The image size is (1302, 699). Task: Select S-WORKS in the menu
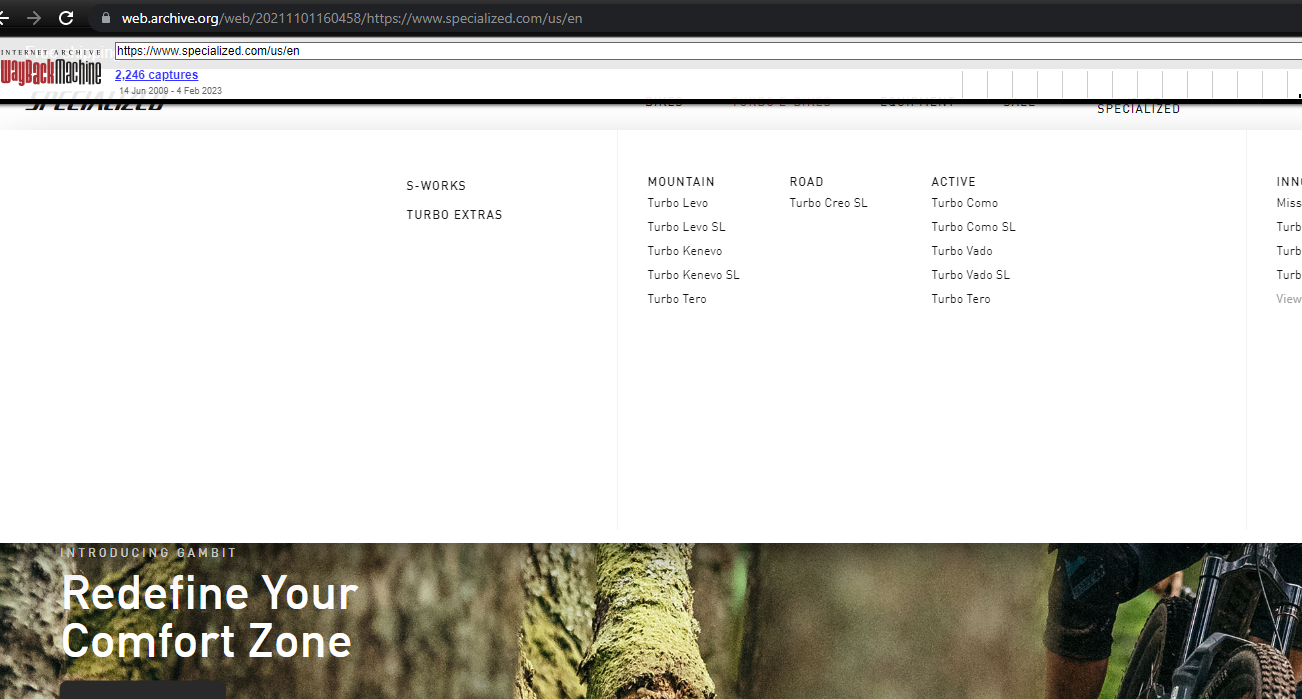tap(436, 186)
